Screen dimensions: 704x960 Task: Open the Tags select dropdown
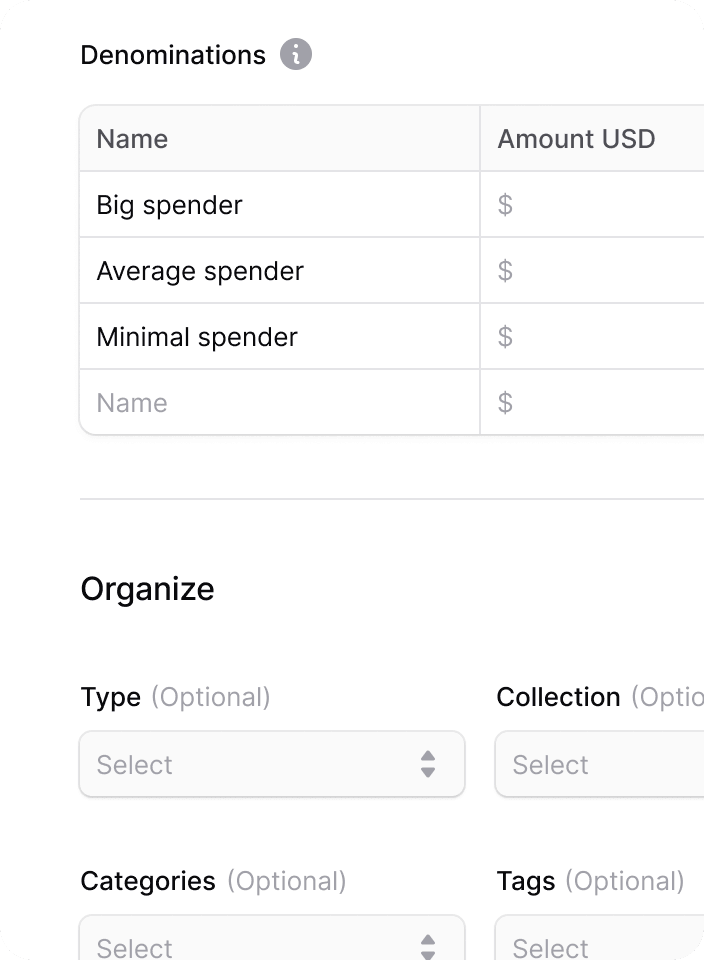[599, 937]
